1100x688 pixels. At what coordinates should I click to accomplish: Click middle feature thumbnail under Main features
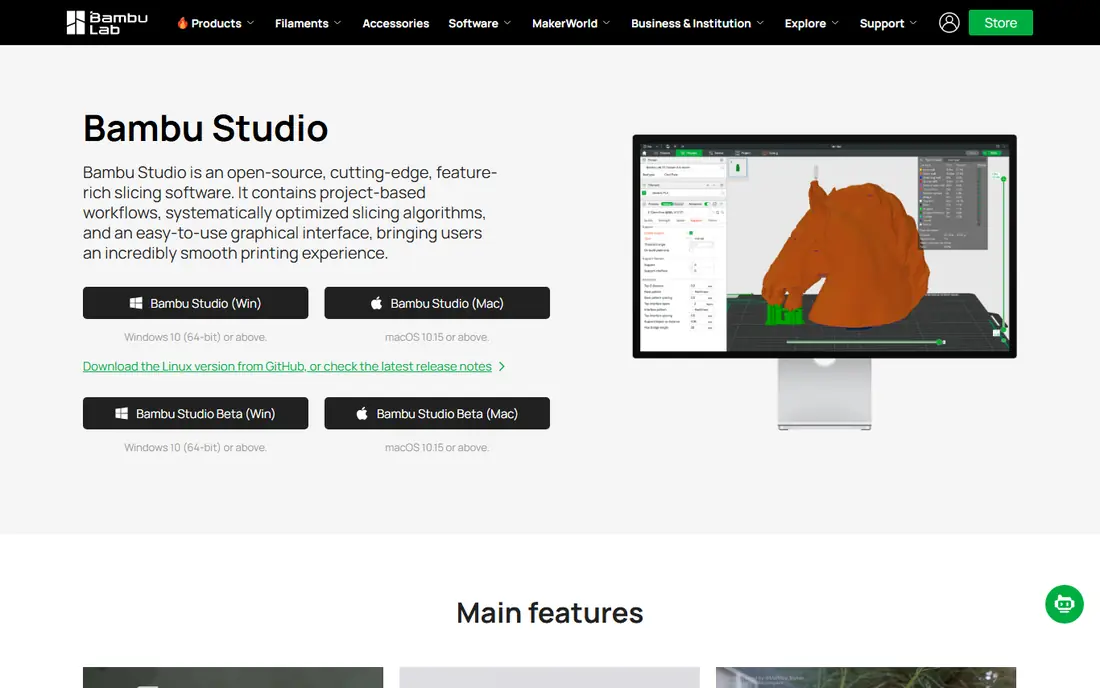click(x=549, y=677)
